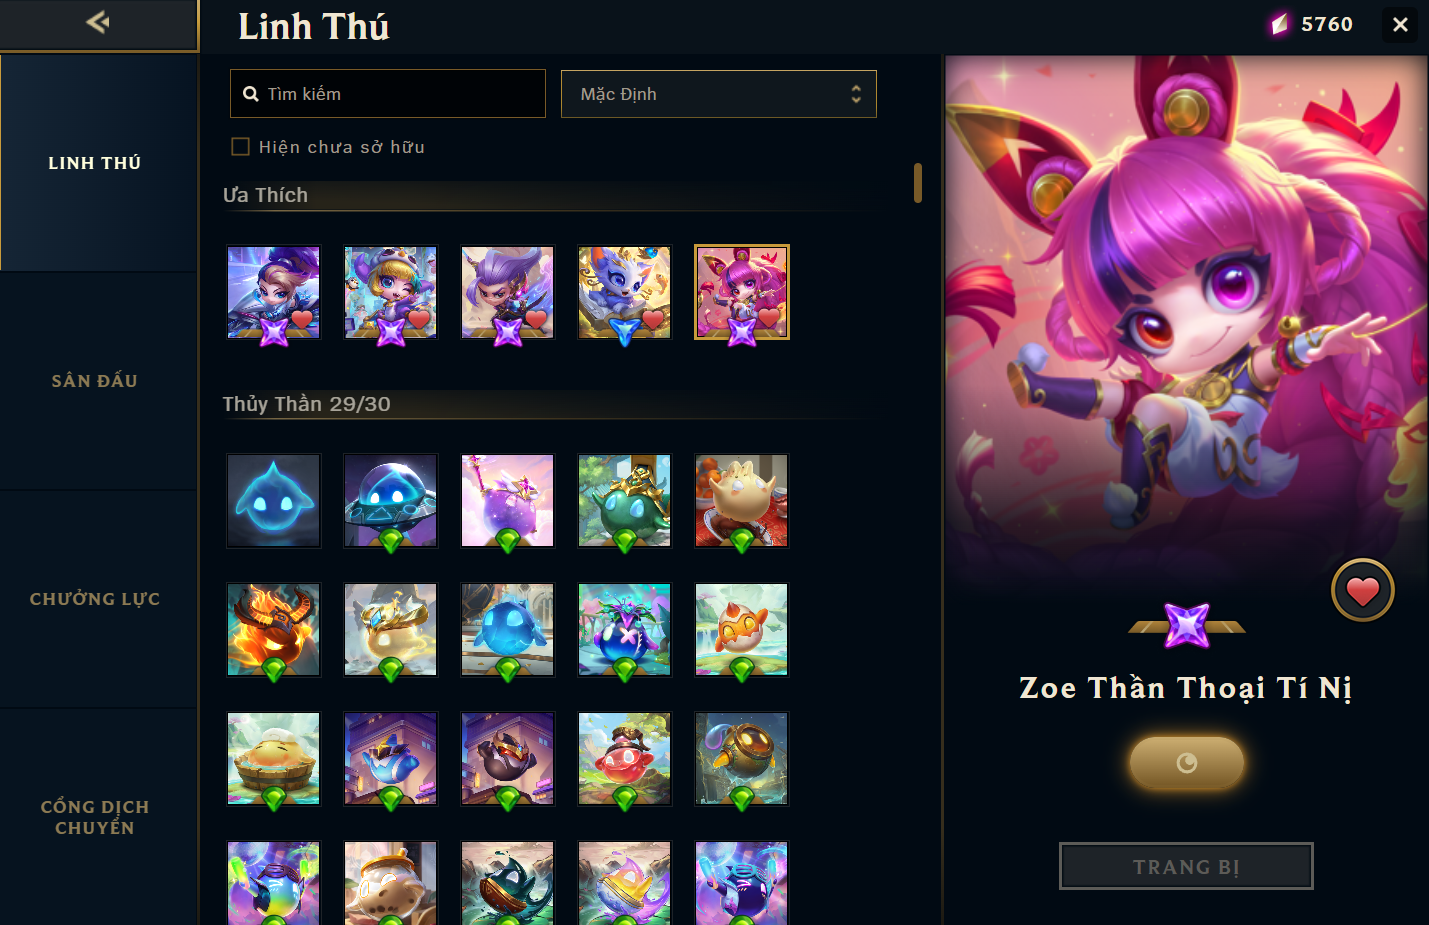
Task: Click the list's vertical scrollbar handle
Action: [917, 183]
